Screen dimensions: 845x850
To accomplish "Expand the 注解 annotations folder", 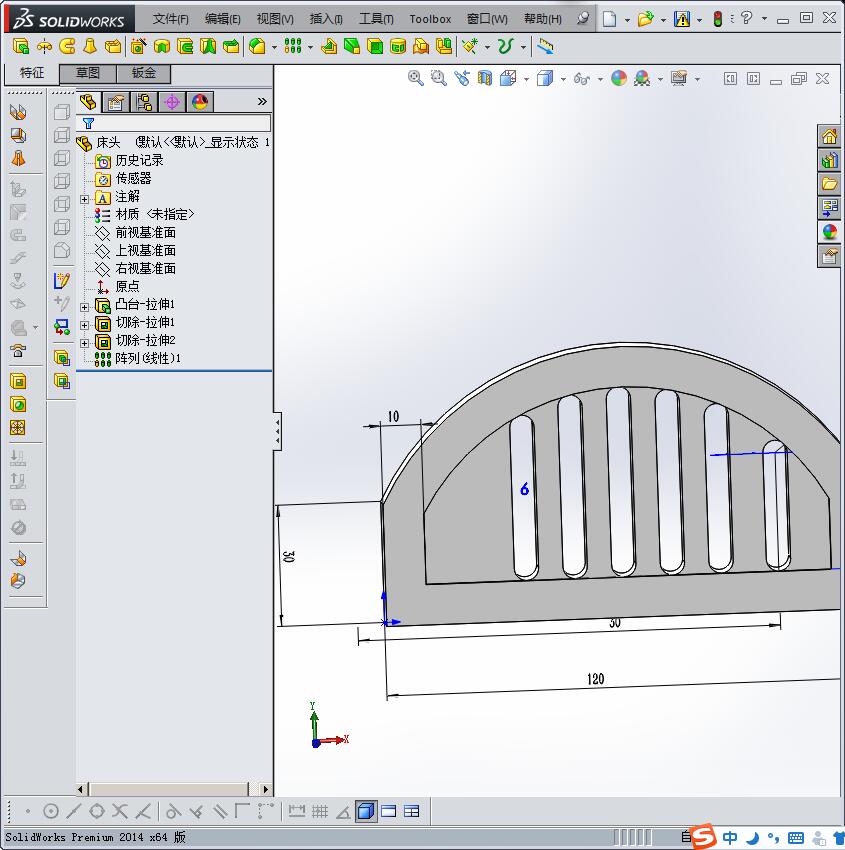I will [85, 198].
